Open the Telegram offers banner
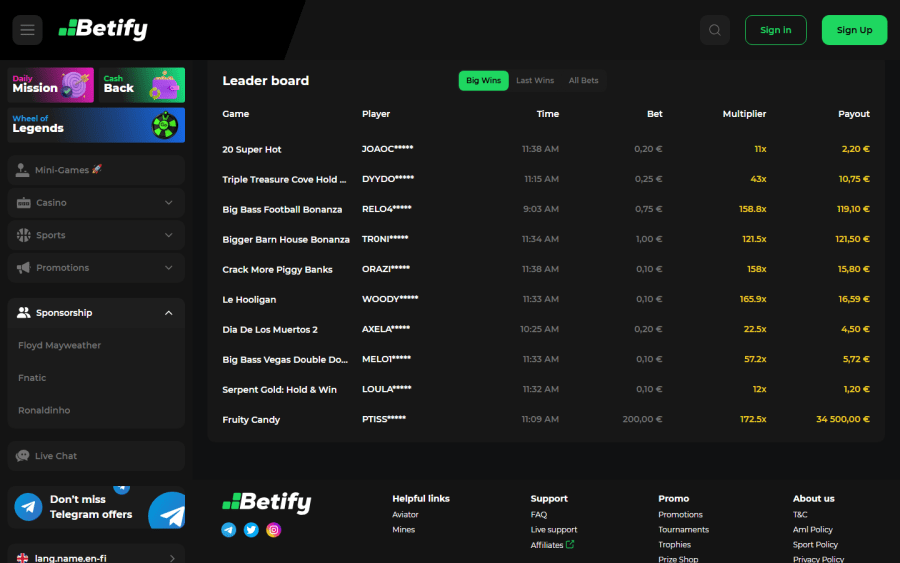The width and height of the screenshot is (900, 563). pos(96,507)
